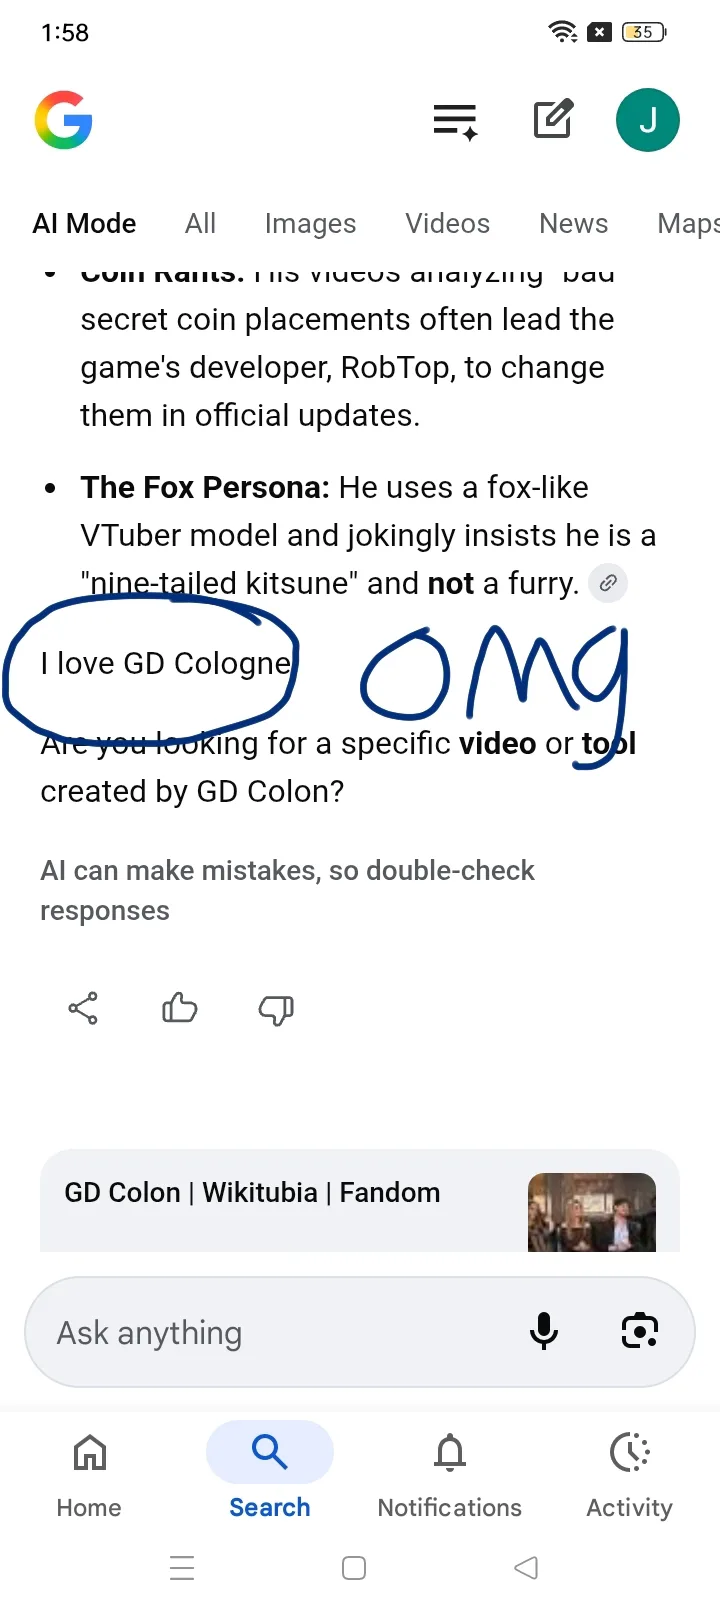This screenshot has width=720, height=1612.
Task: Switch to the AI Mode tab
Action: click(x=84, y=223)
